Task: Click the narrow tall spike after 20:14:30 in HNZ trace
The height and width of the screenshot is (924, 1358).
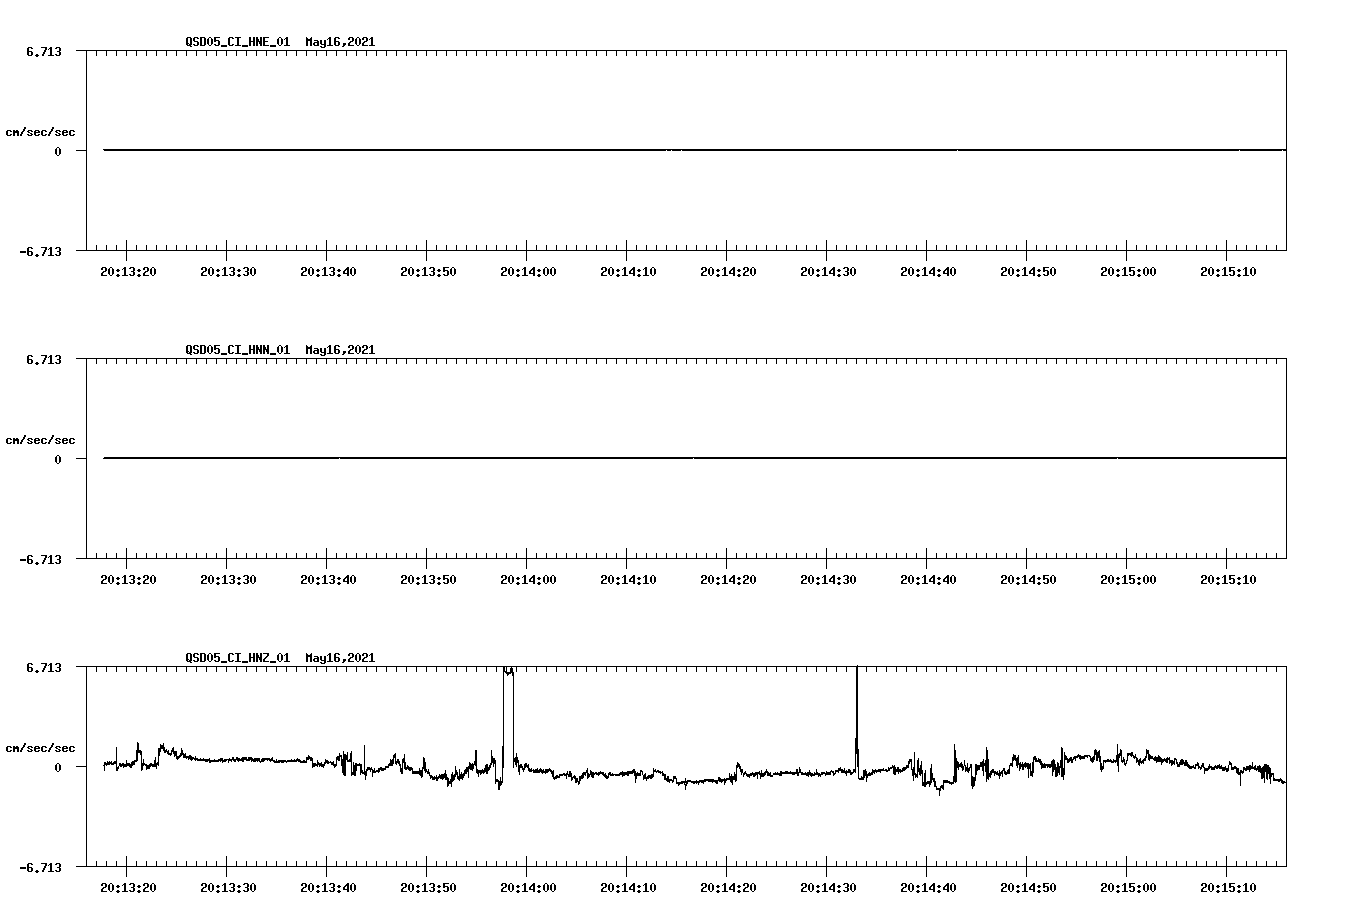Action: tap(857, 720)
